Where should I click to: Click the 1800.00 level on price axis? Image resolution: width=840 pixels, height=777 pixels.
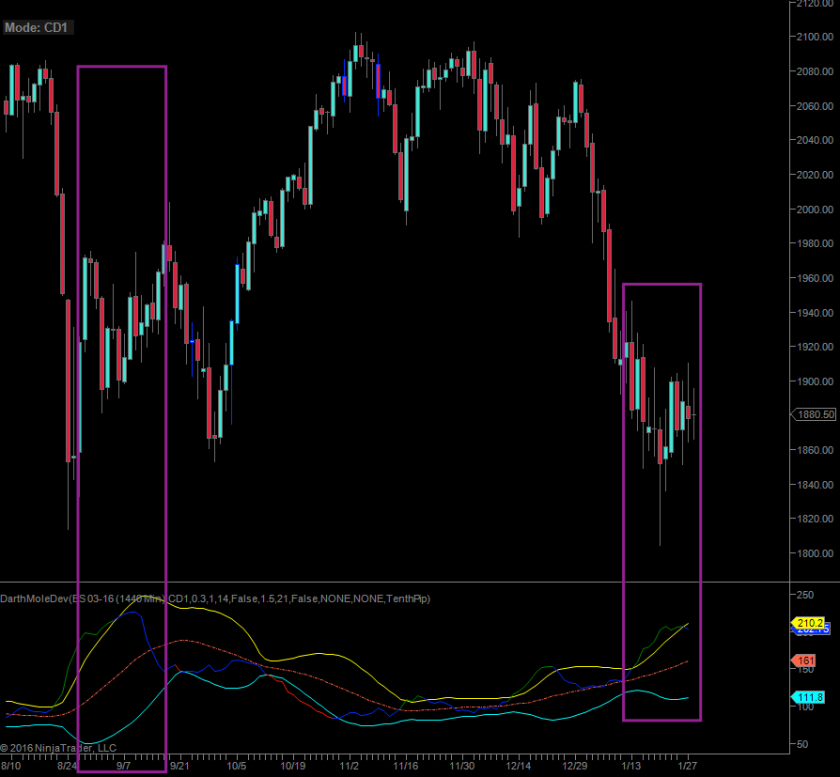click(x=811, y=553)
